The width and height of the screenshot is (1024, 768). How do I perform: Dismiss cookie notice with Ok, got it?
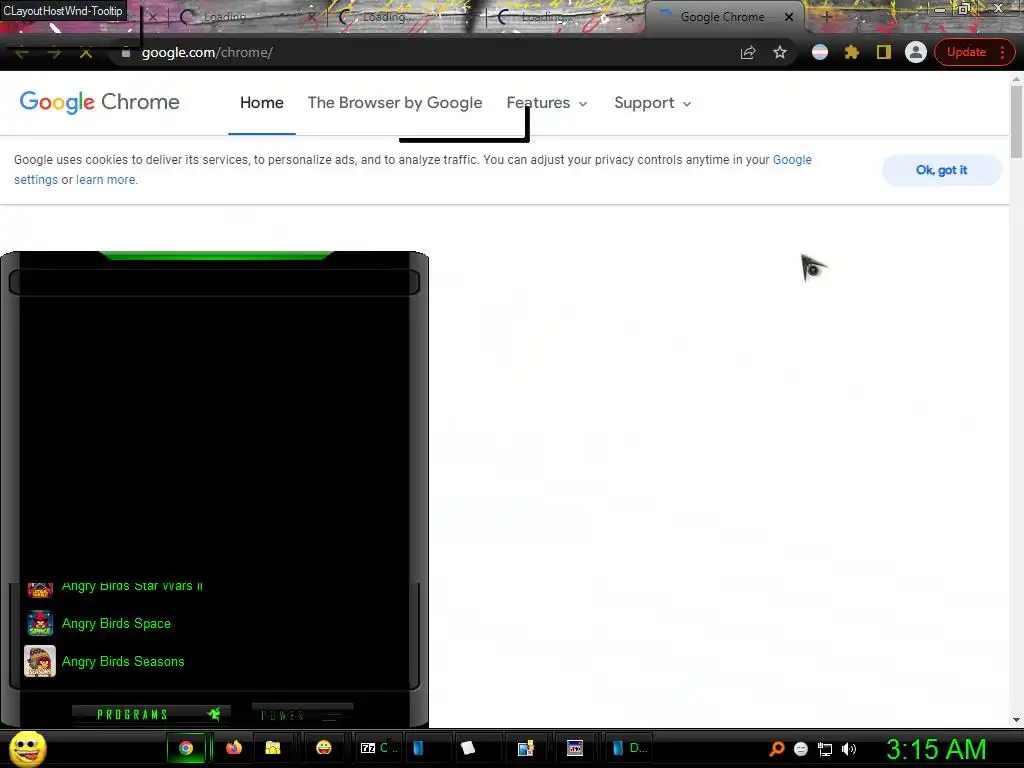[941, 170]
